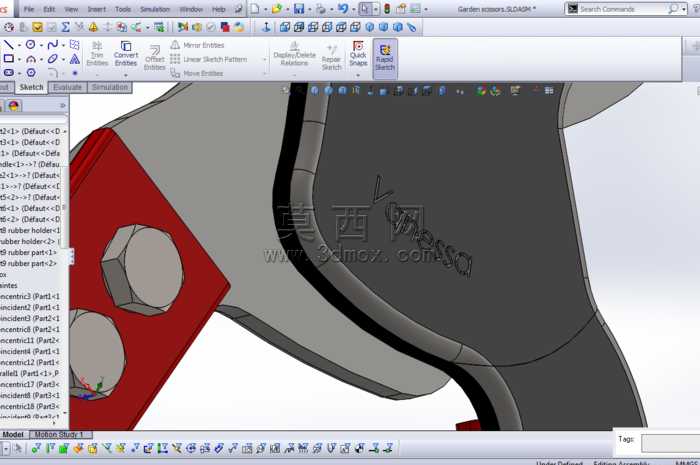
Task: Select mate 'ncentric3 (Part1<1'
Action: click(30, 296)
